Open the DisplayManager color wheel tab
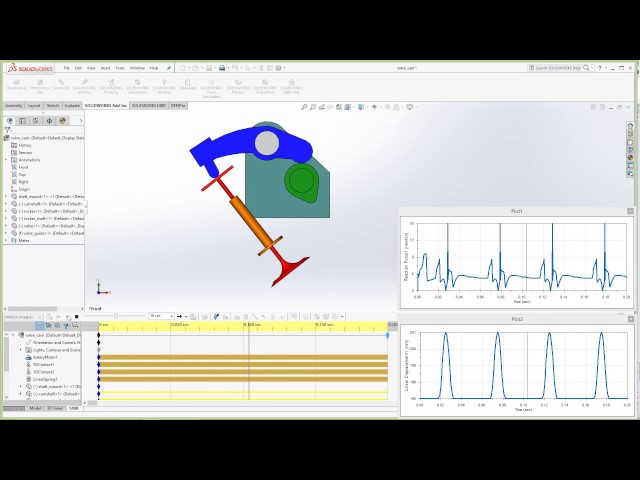The image size is (640, 480). [62, 121]
